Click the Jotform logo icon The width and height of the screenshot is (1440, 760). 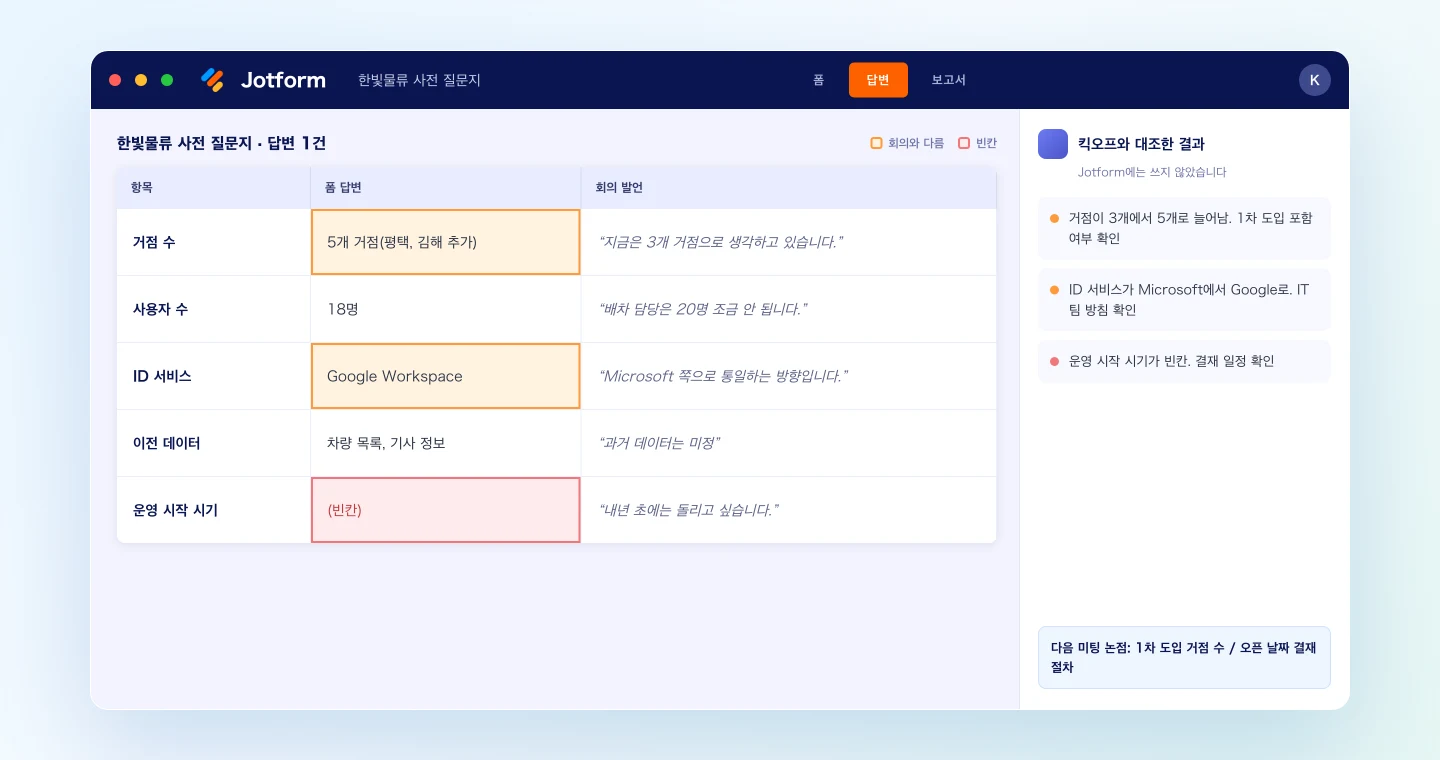point(213,80)
